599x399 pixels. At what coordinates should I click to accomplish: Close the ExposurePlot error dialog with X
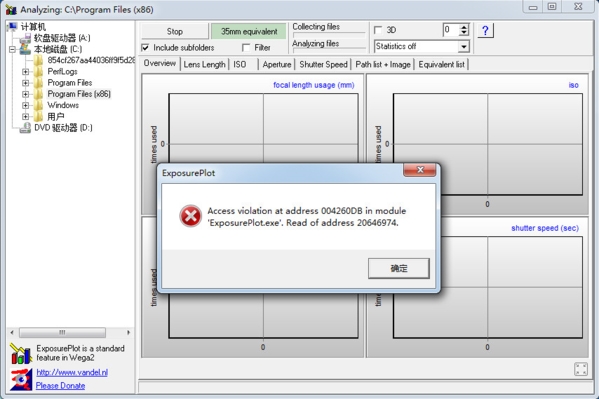point(420,170)
